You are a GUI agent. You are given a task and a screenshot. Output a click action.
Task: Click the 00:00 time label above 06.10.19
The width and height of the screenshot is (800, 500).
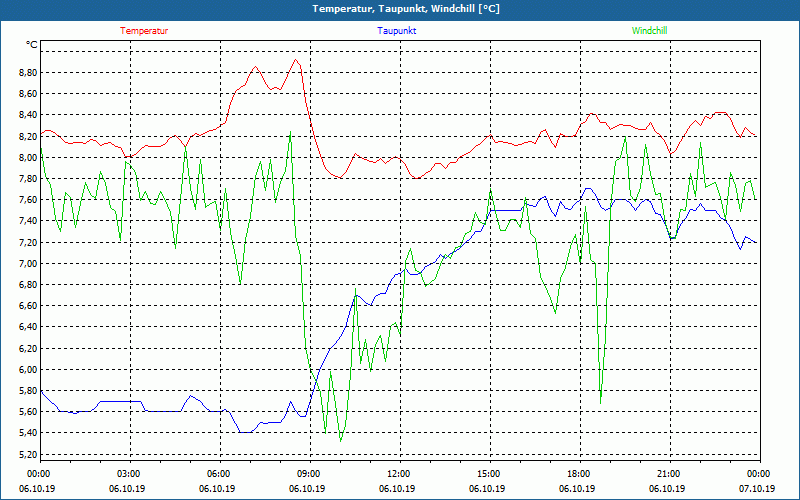point(38,473)
